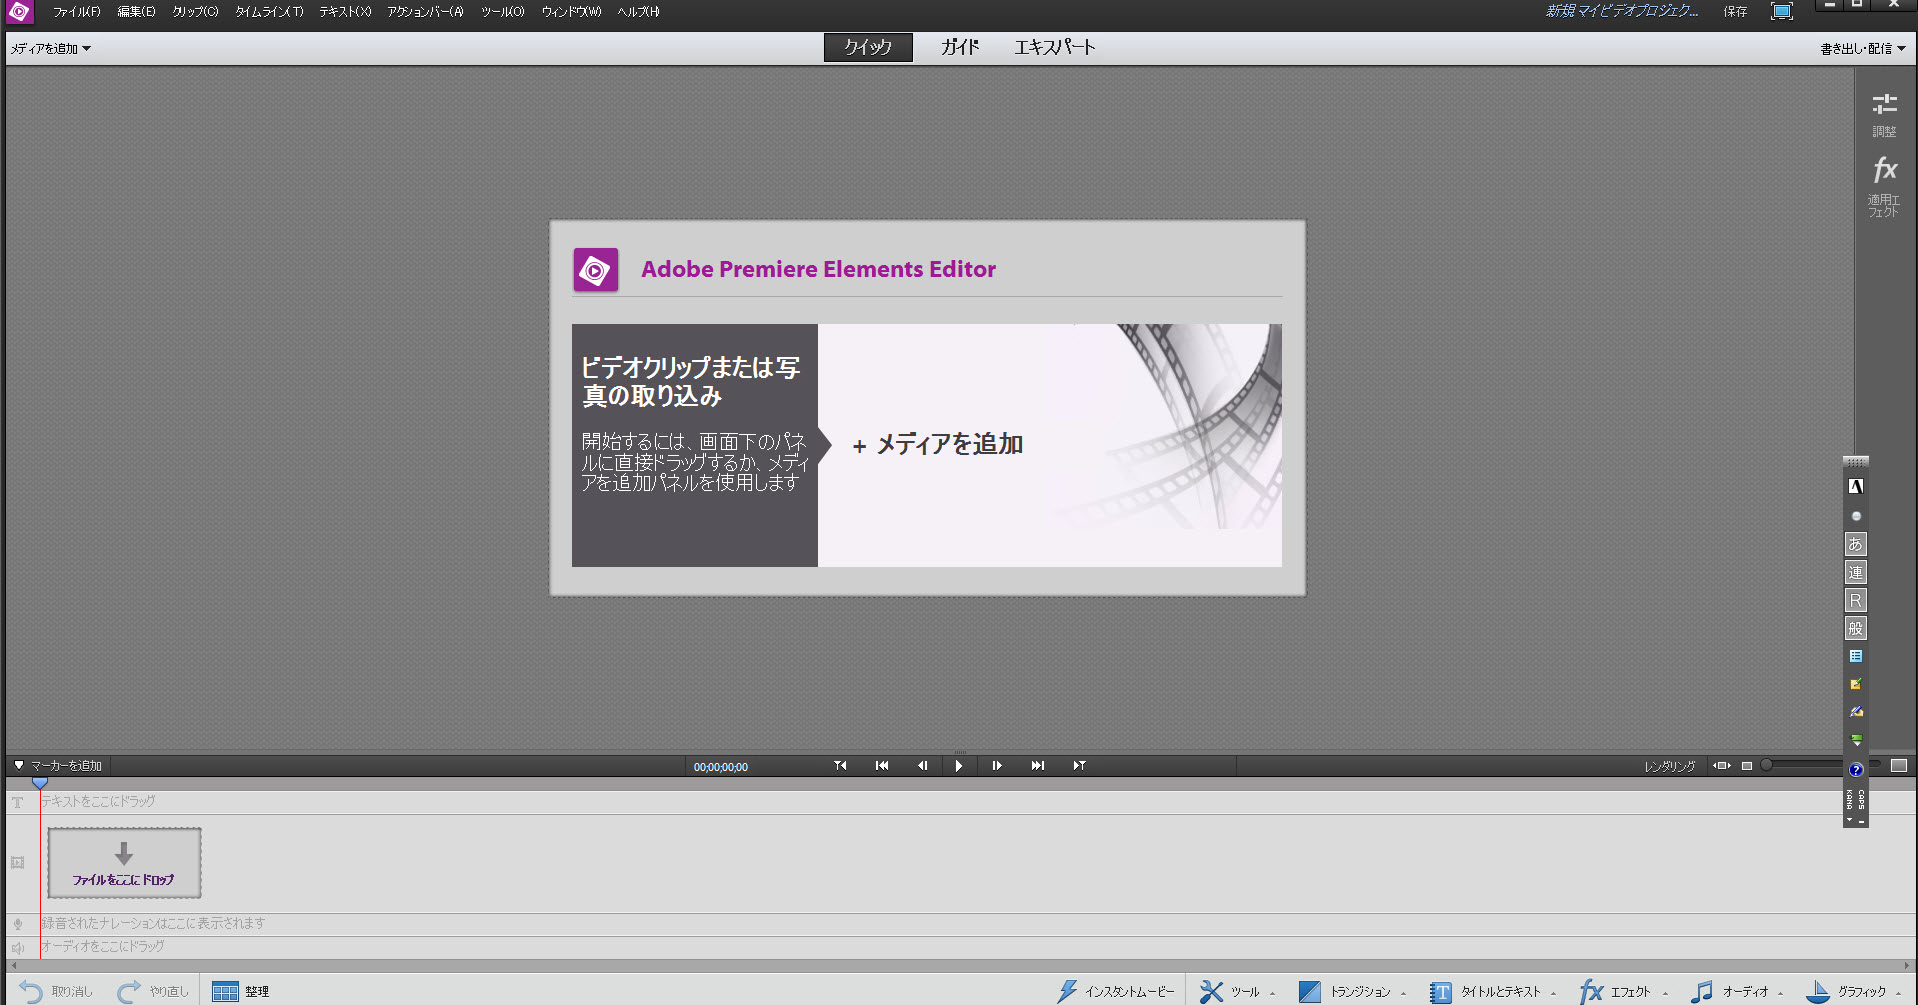Expand the トランジション transitions panel
Image resolution: width=1918 pixels, height=1005 pixels.
(x=1352, y=991)
